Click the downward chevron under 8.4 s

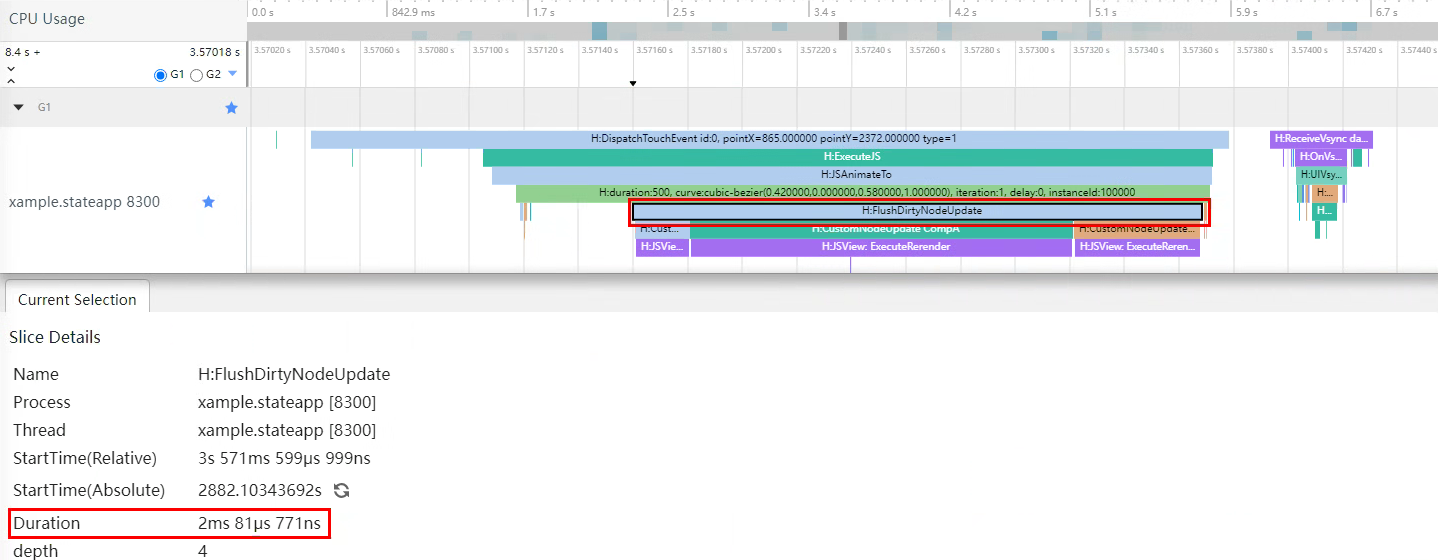pyautogui.click(x=10, y=69)
